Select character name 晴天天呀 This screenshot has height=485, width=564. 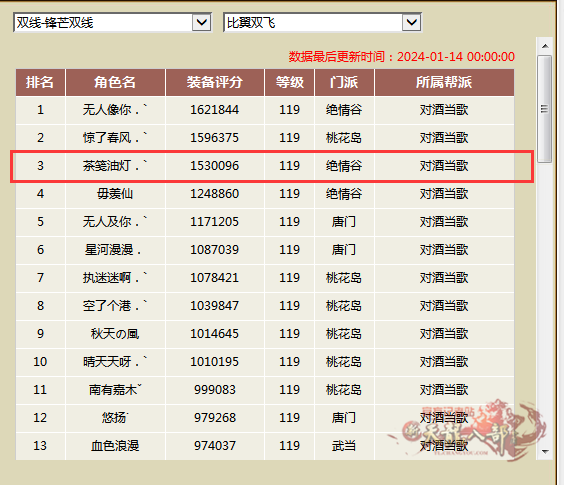115,362
